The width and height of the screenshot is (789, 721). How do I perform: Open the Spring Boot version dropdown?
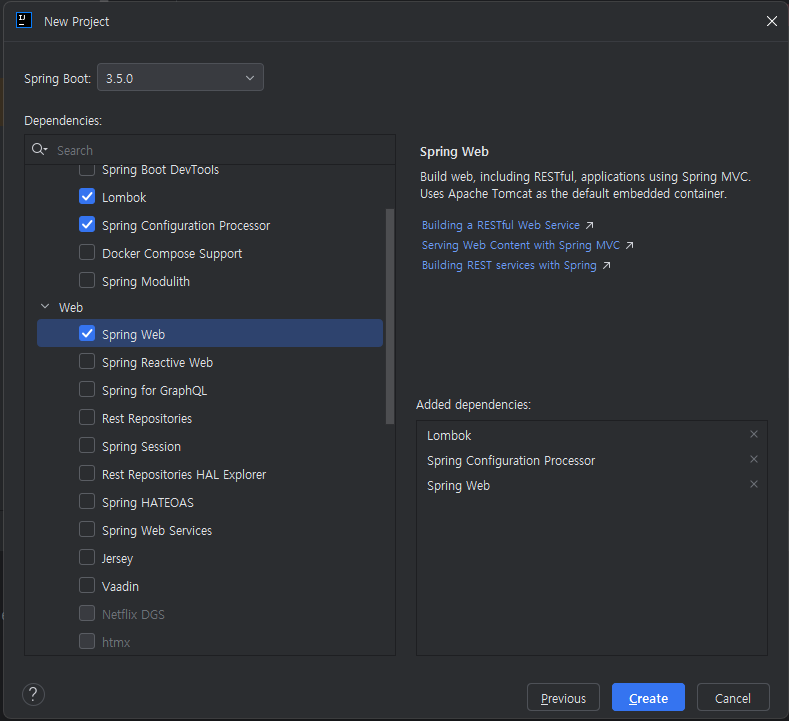click(x=180, y=77)
